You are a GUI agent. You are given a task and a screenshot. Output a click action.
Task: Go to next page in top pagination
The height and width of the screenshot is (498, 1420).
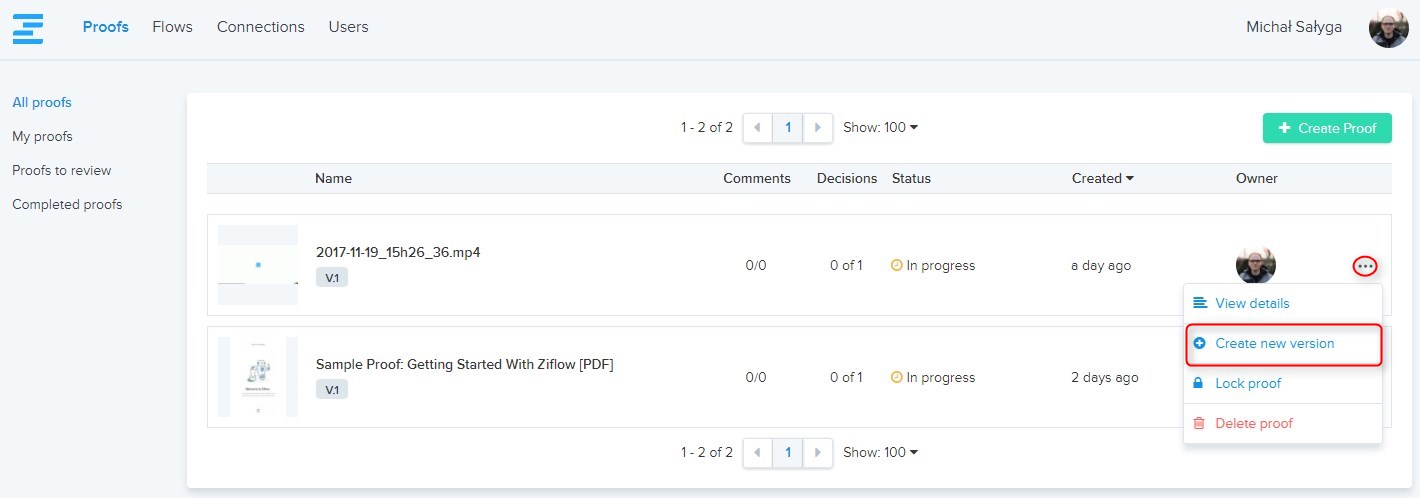(x=818, y=128)
